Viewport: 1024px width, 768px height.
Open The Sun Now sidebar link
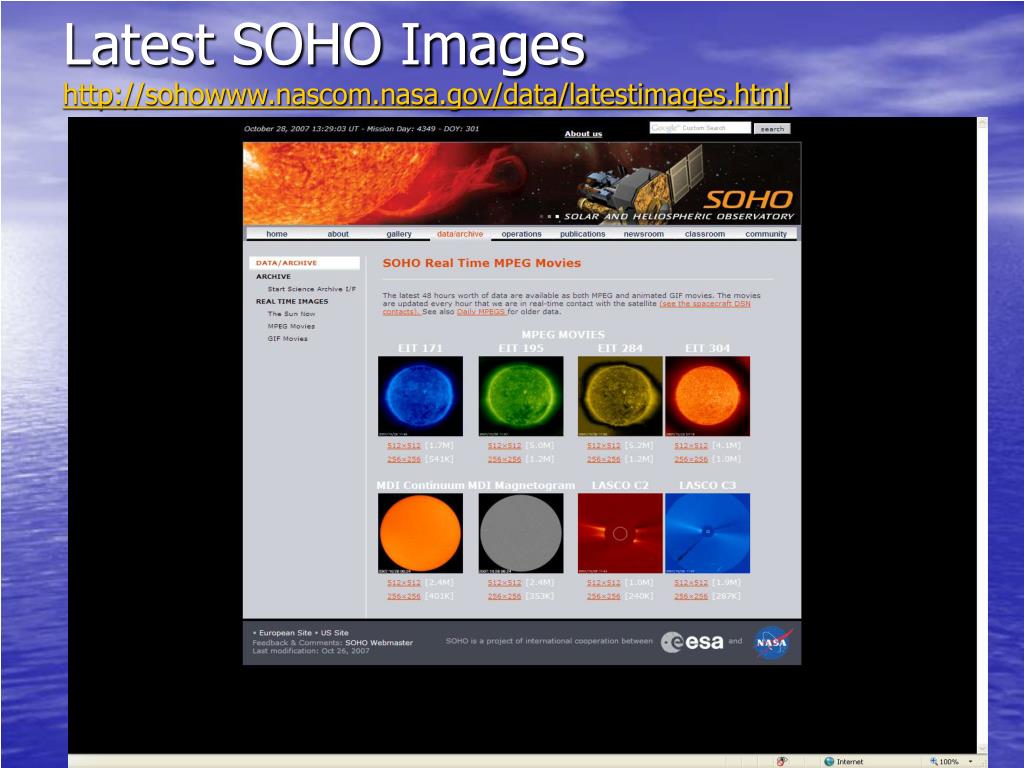tap(291, 313)
